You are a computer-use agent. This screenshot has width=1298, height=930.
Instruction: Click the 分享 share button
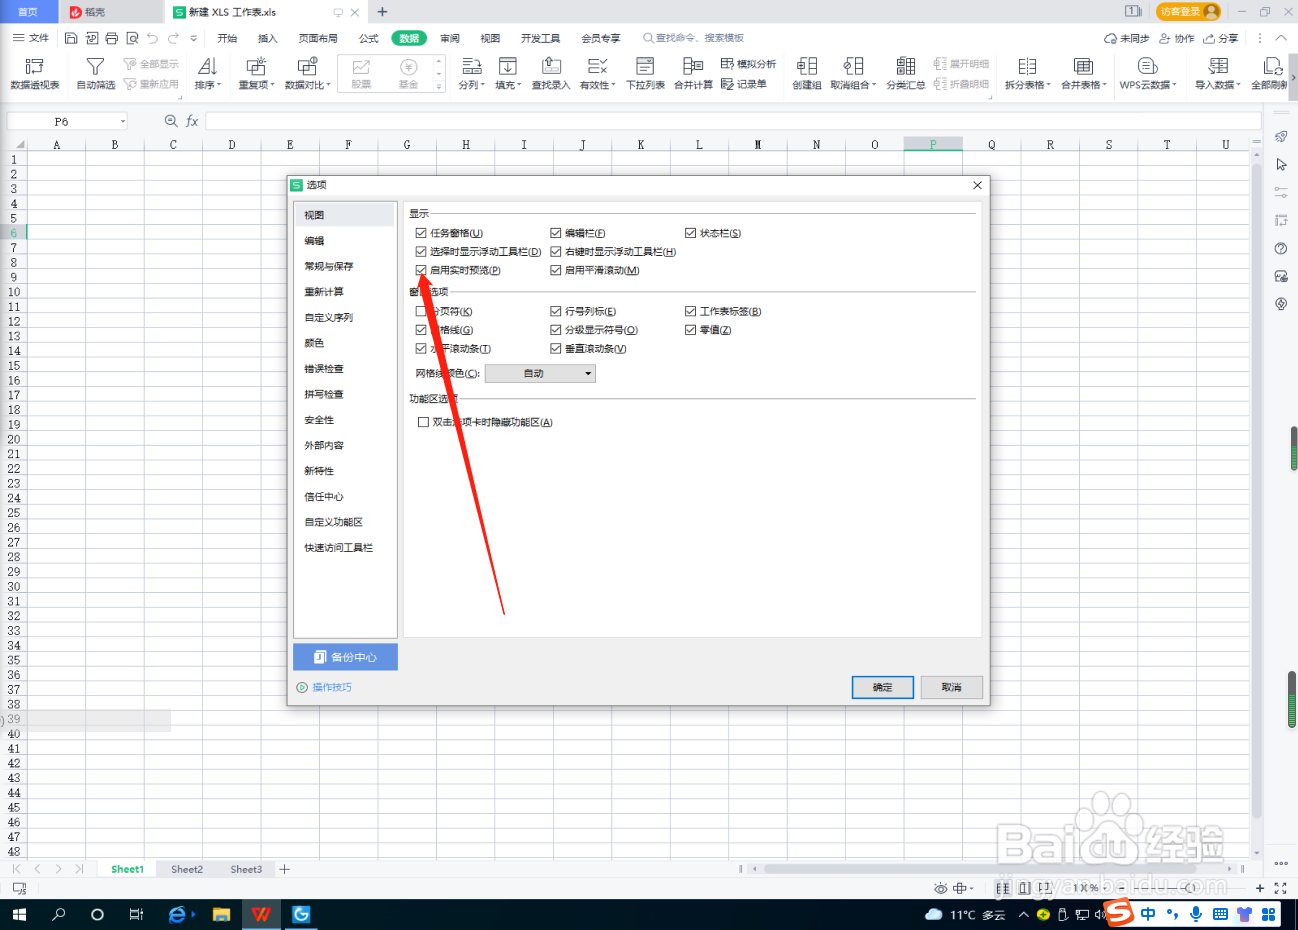click(x=1221, y=38)
